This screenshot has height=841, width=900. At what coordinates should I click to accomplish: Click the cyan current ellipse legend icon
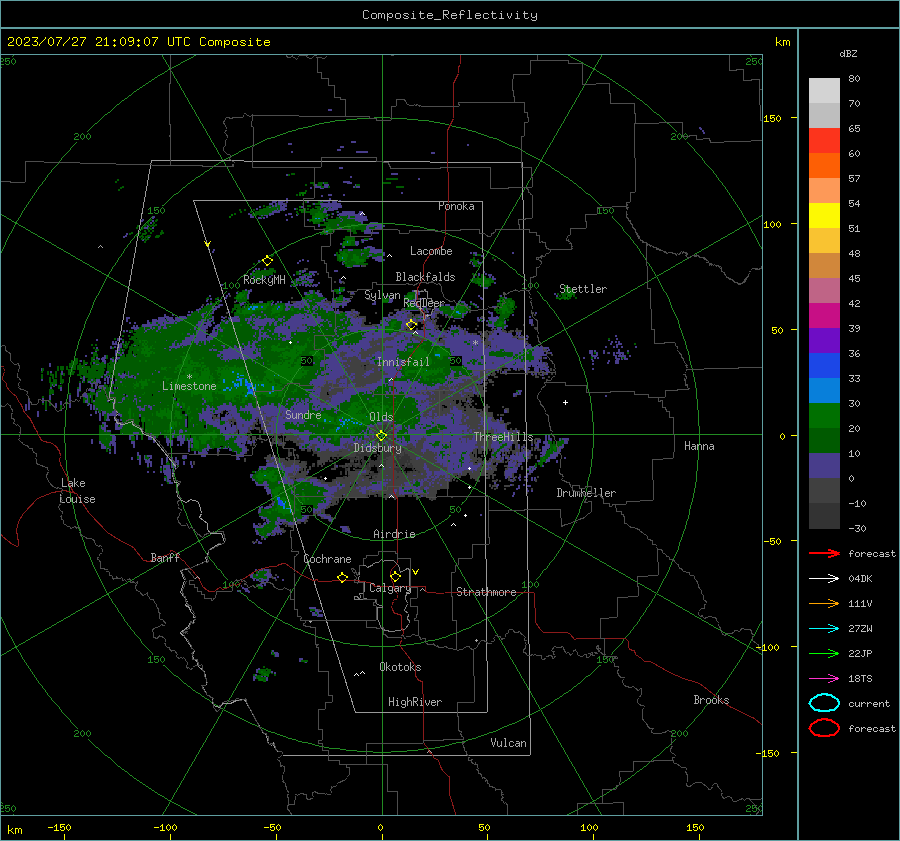point(824,703)
